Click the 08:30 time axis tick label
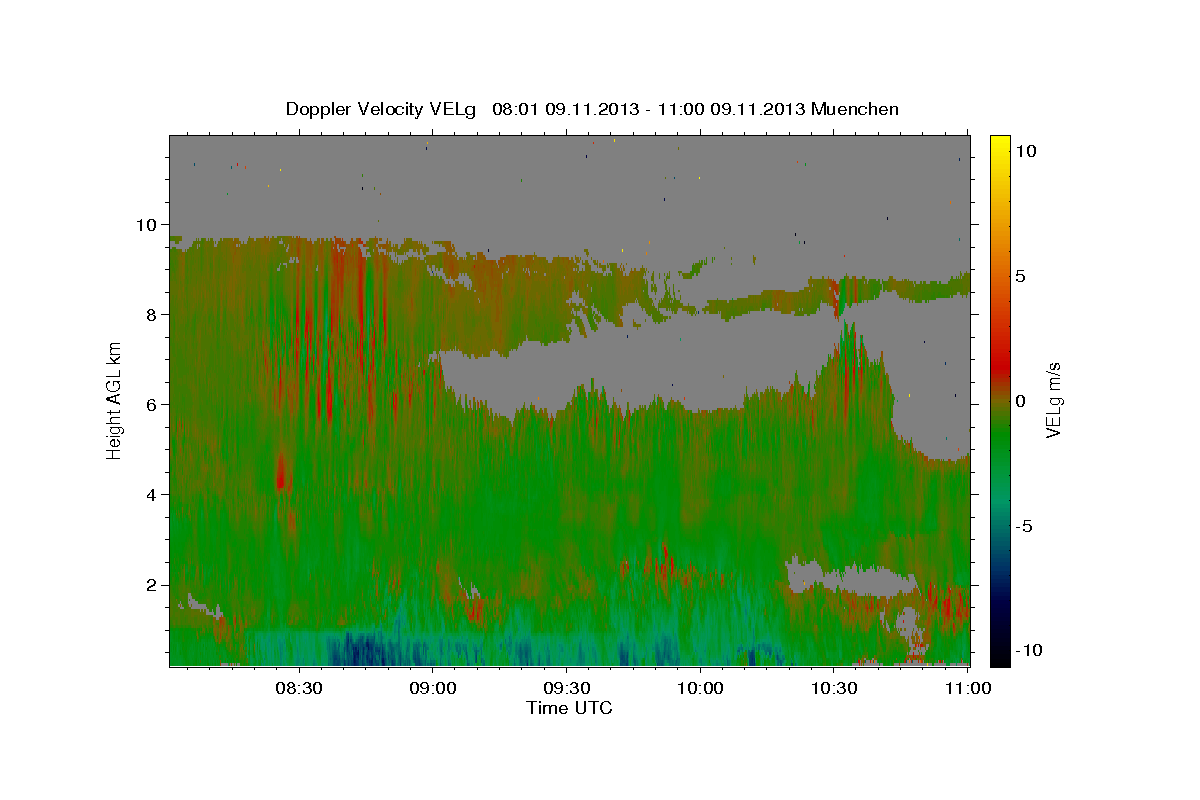This screenshot has height=800, width=1200. click(299, 688)
